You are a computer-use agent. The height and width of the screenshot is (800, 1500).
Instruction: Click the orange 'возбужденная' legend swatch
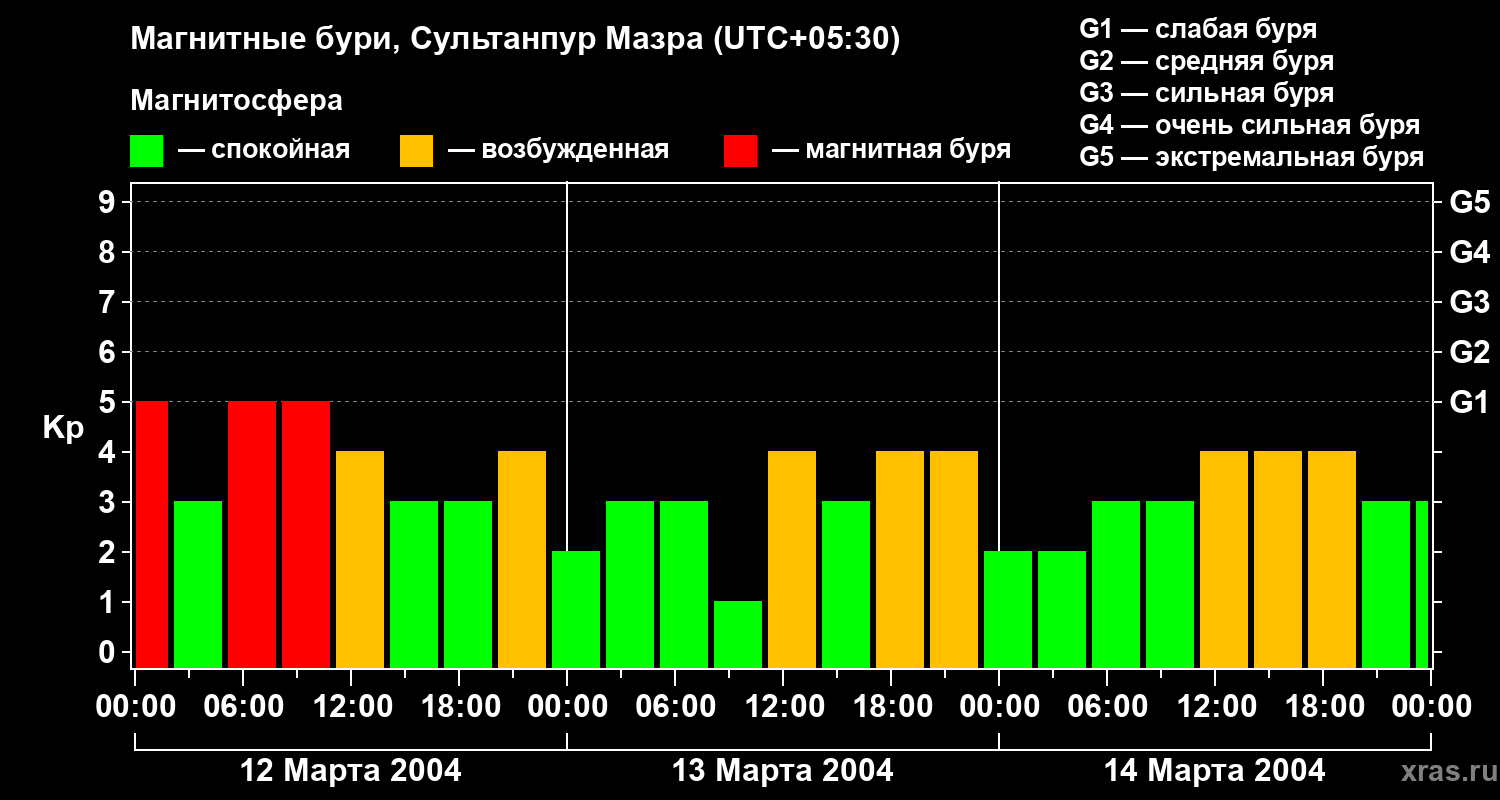416,151
